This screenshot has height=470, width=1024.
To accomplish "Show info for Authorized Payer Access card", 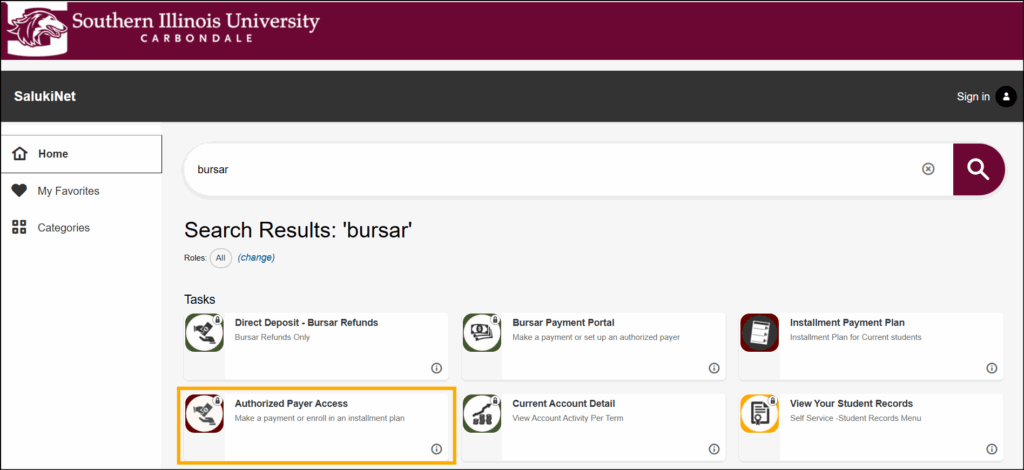I will 436,449.
